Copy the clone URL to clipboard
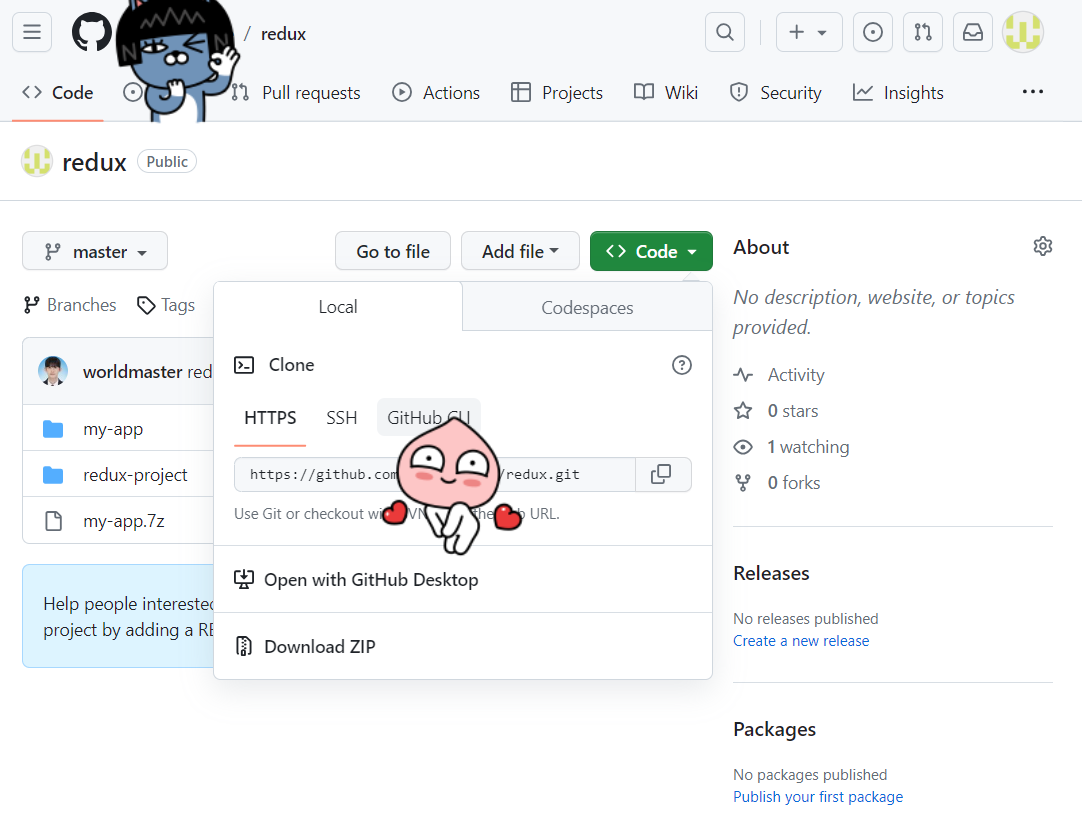 [x=661, y=474]
